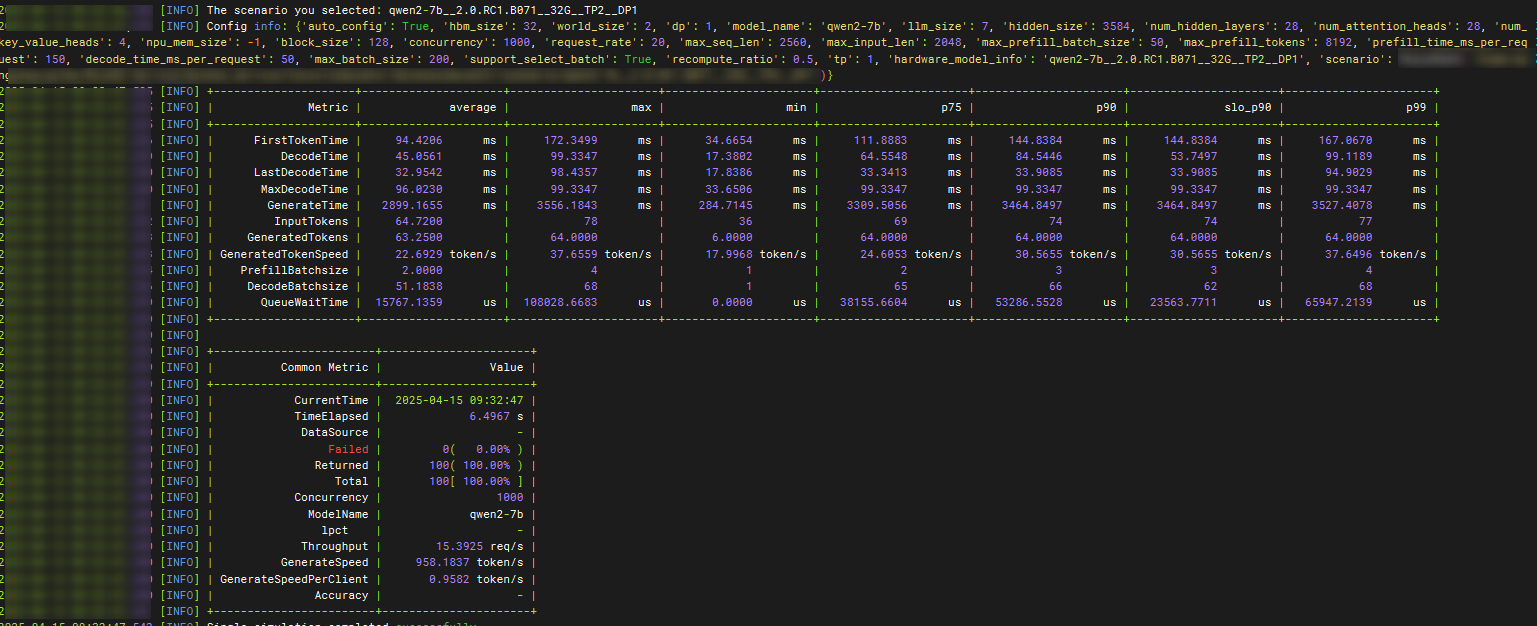Click GenerateTime p75 value 3309.5056

click(877, 205)
